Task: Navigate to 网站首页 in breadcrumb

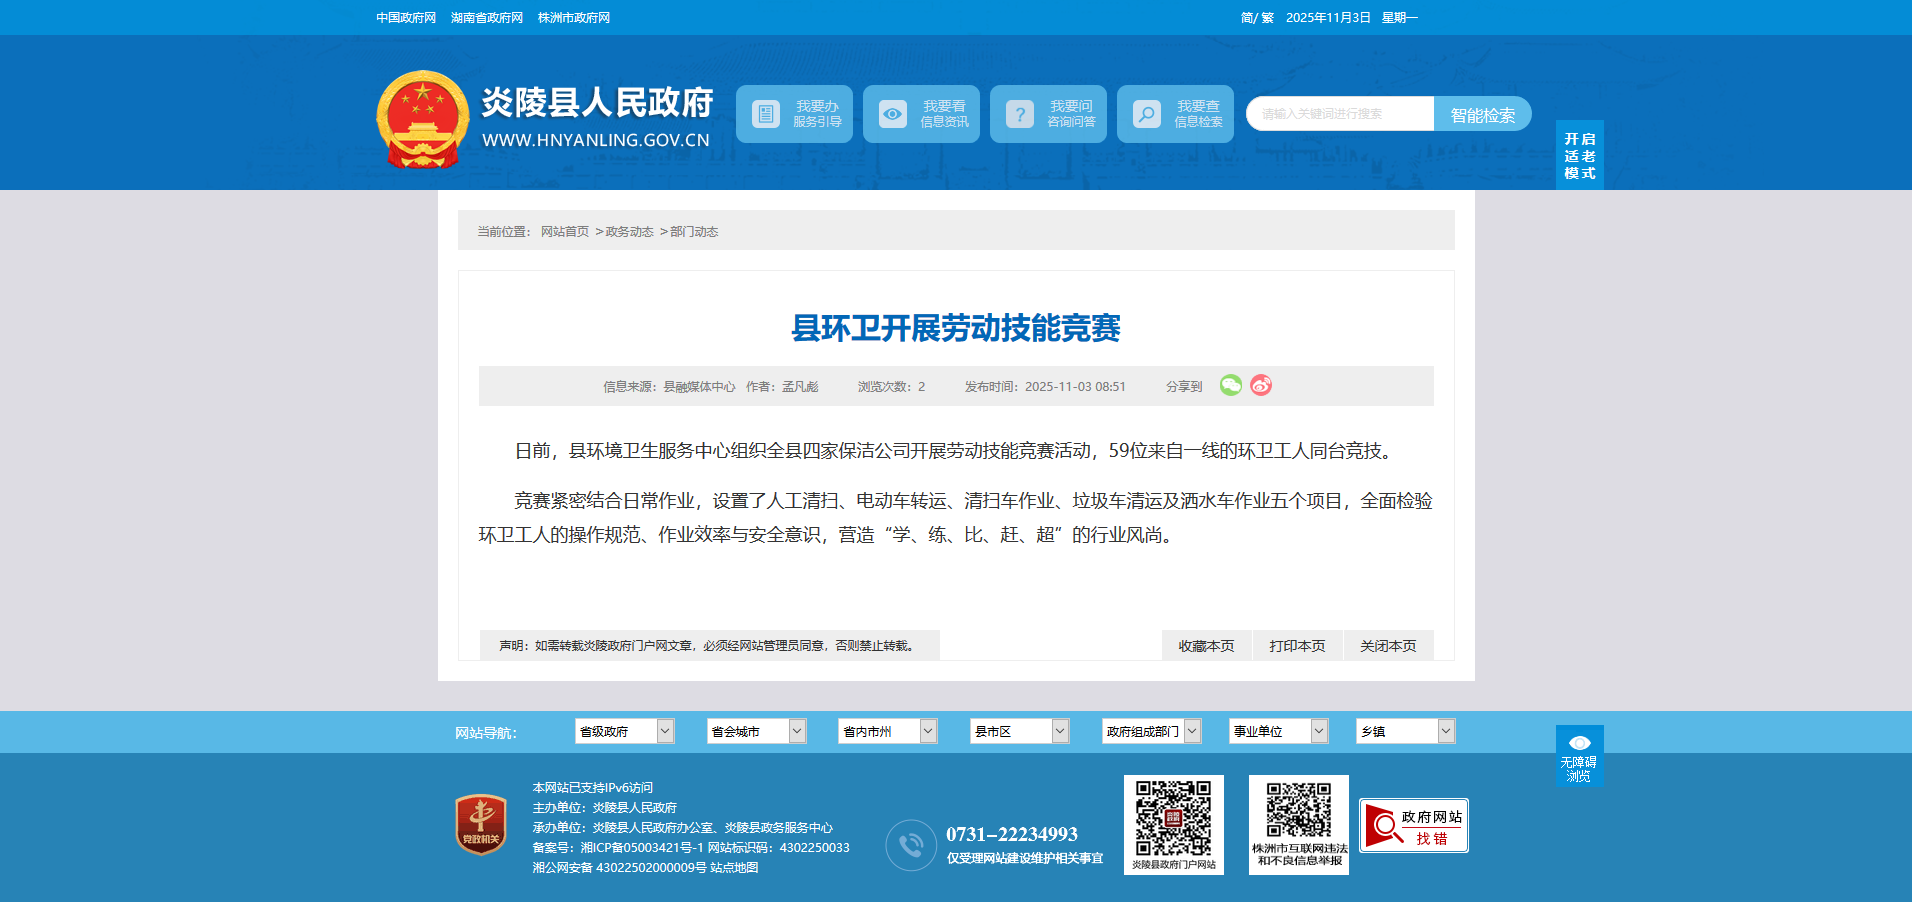Action: pos(565,232)
